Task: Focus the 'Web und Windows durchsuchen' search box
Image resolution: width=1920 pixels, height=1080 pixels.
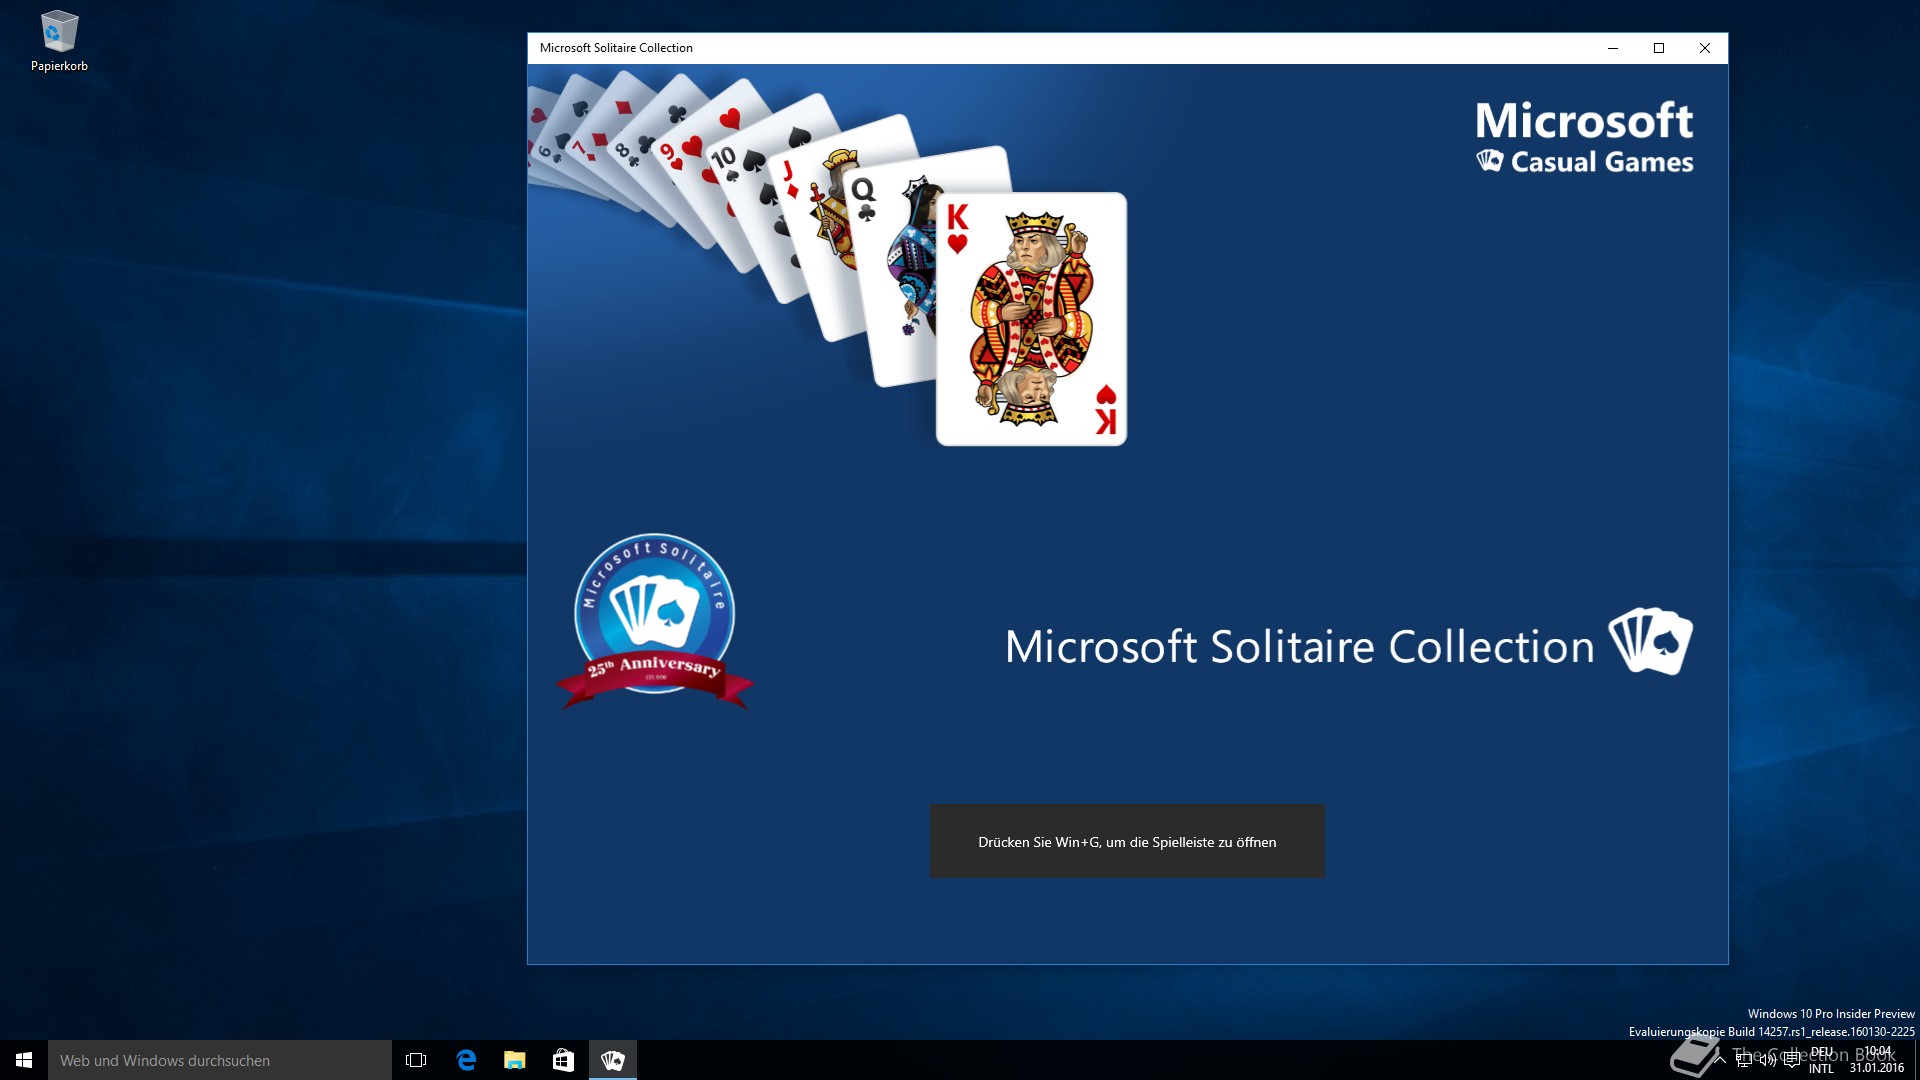Action: (220, 1060)
